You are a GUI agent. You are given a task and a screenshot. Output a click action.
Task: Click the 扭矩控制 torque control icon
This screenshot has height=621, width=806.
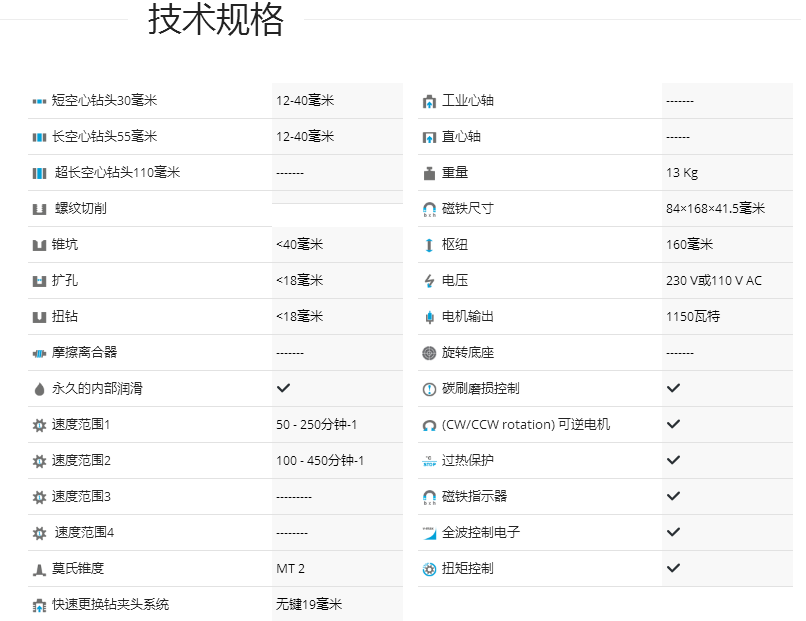(x=429, y=569)
